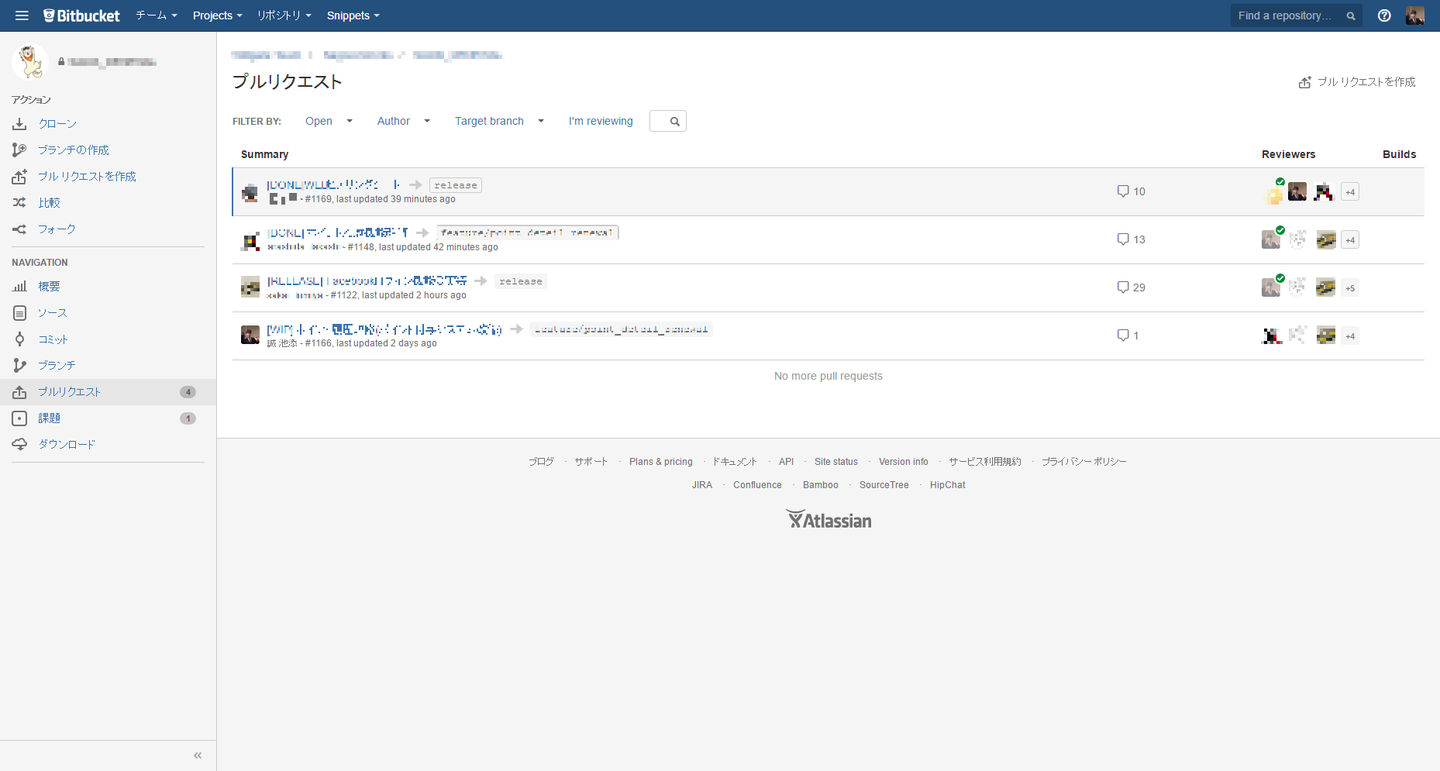Show +4 more reviewers on pull request #1148
This screenshot has width=1440, height=771.
point(1350,240)
